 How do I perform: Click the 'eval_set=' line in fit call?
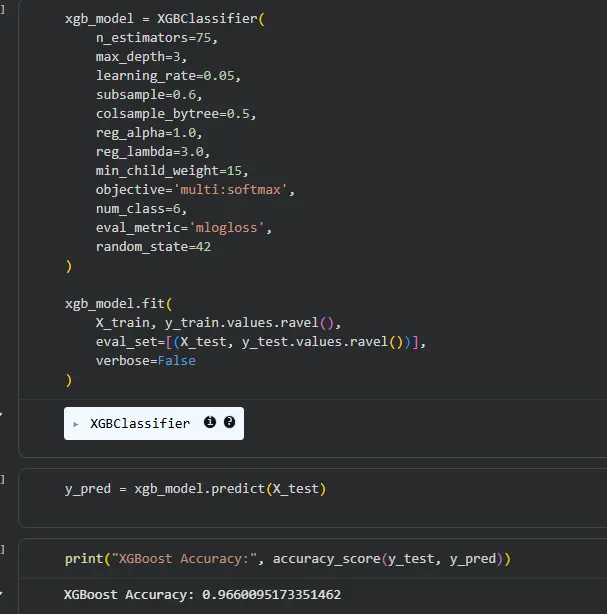click(x=261, y=342)
